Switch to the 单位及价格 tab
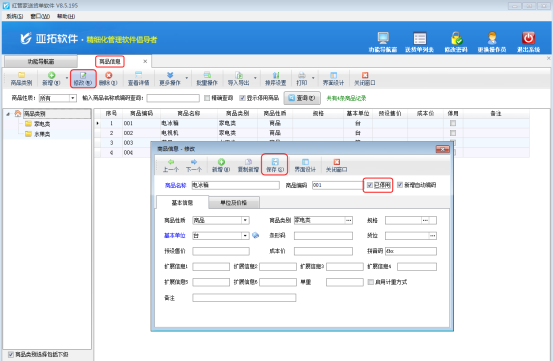Image resolution: width=553 pixels, height=361 pixels. tap(233, 203)
